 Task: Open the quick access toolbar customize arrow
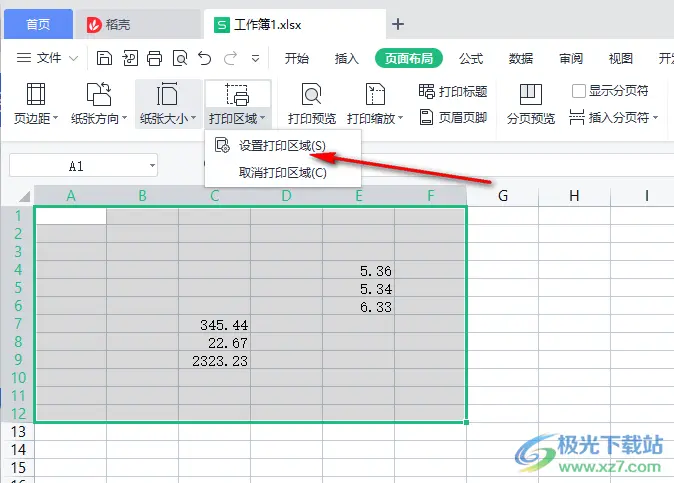255,58
